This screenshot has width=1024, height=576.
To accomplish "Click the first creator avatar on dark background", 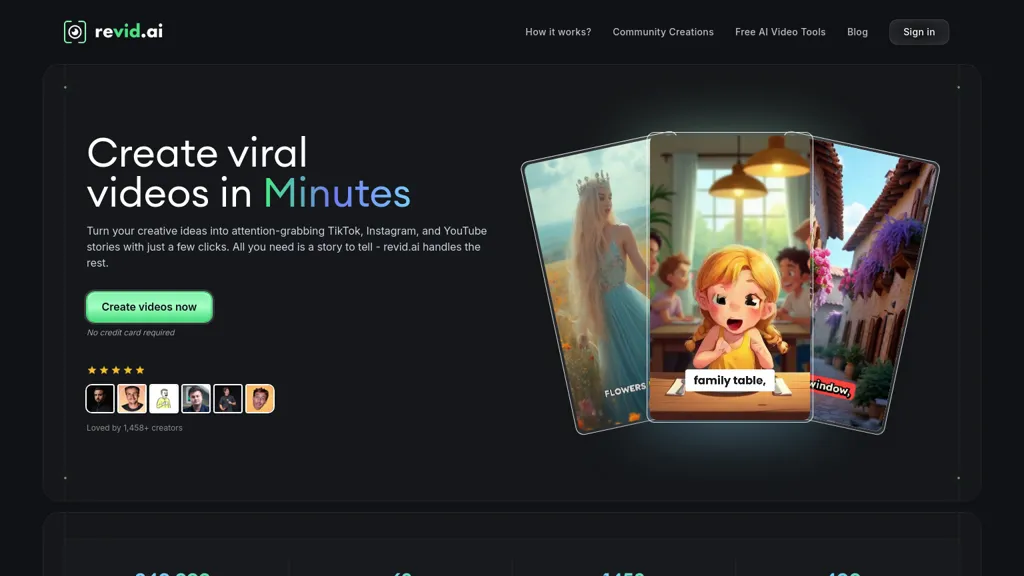I will (100, 399).
